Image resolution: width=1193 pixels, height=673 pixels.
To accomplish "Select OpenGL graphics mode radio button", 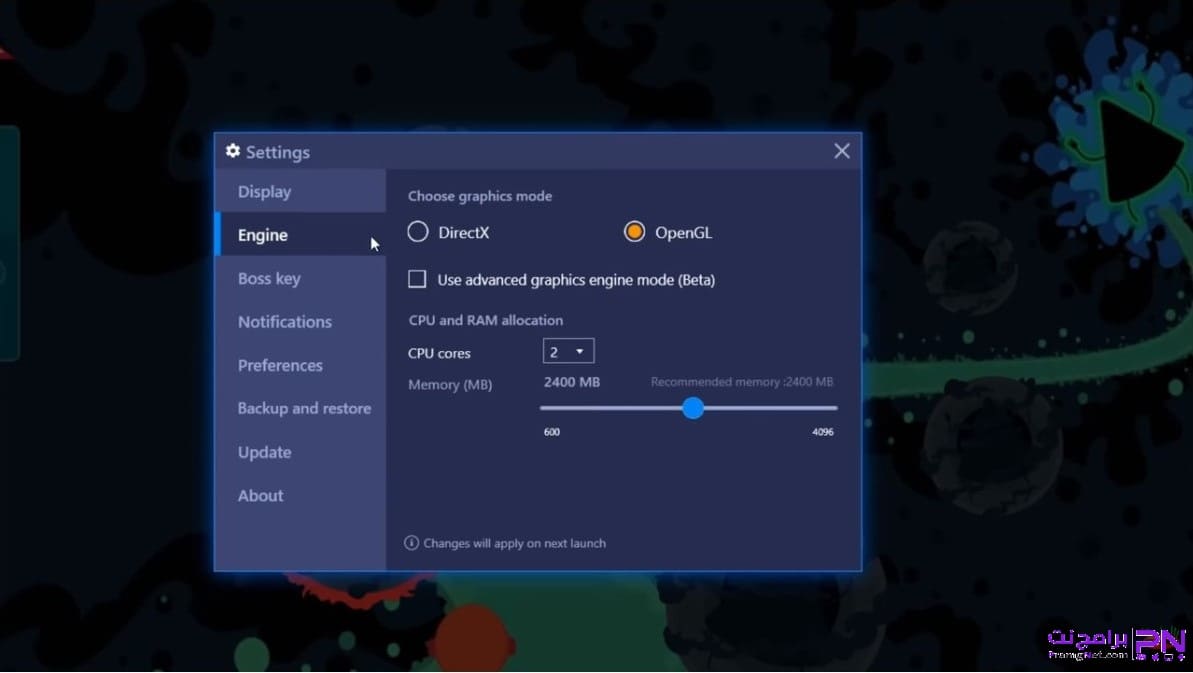I will coord(634,231).
